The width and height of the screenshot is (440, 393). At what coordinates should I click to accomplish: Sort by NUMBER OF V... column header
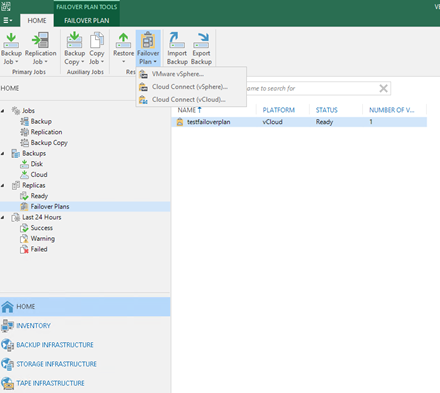point(392,110)
